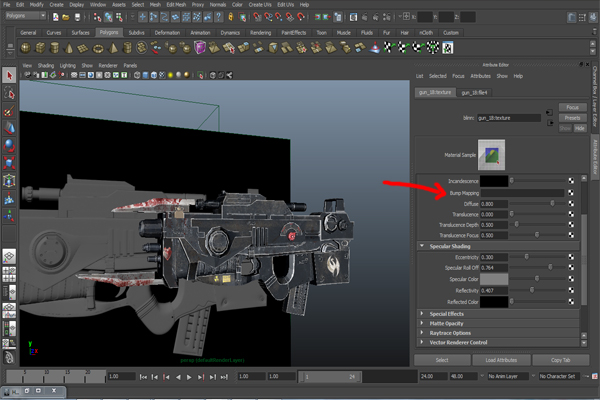Click the purple cube shelf icon

pos(200,48)
